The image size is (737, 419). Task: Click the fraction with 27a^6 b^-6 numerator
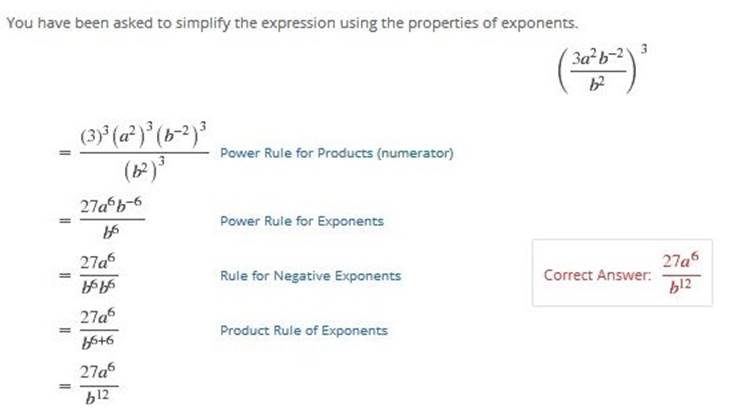coord(111,219)
